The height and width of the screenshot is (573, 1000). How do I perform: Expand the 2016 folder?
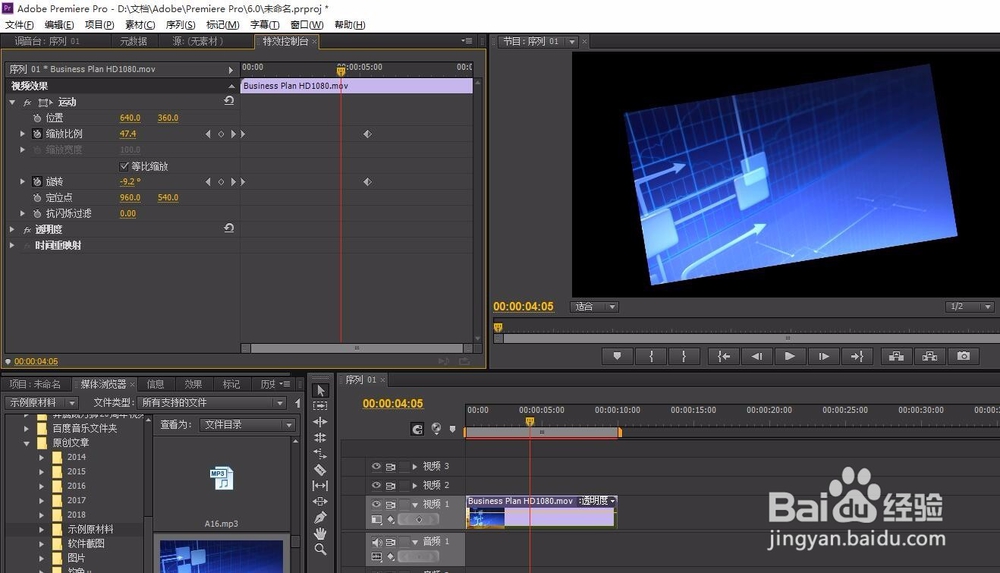pyautogui.click(x=41, y=486)
